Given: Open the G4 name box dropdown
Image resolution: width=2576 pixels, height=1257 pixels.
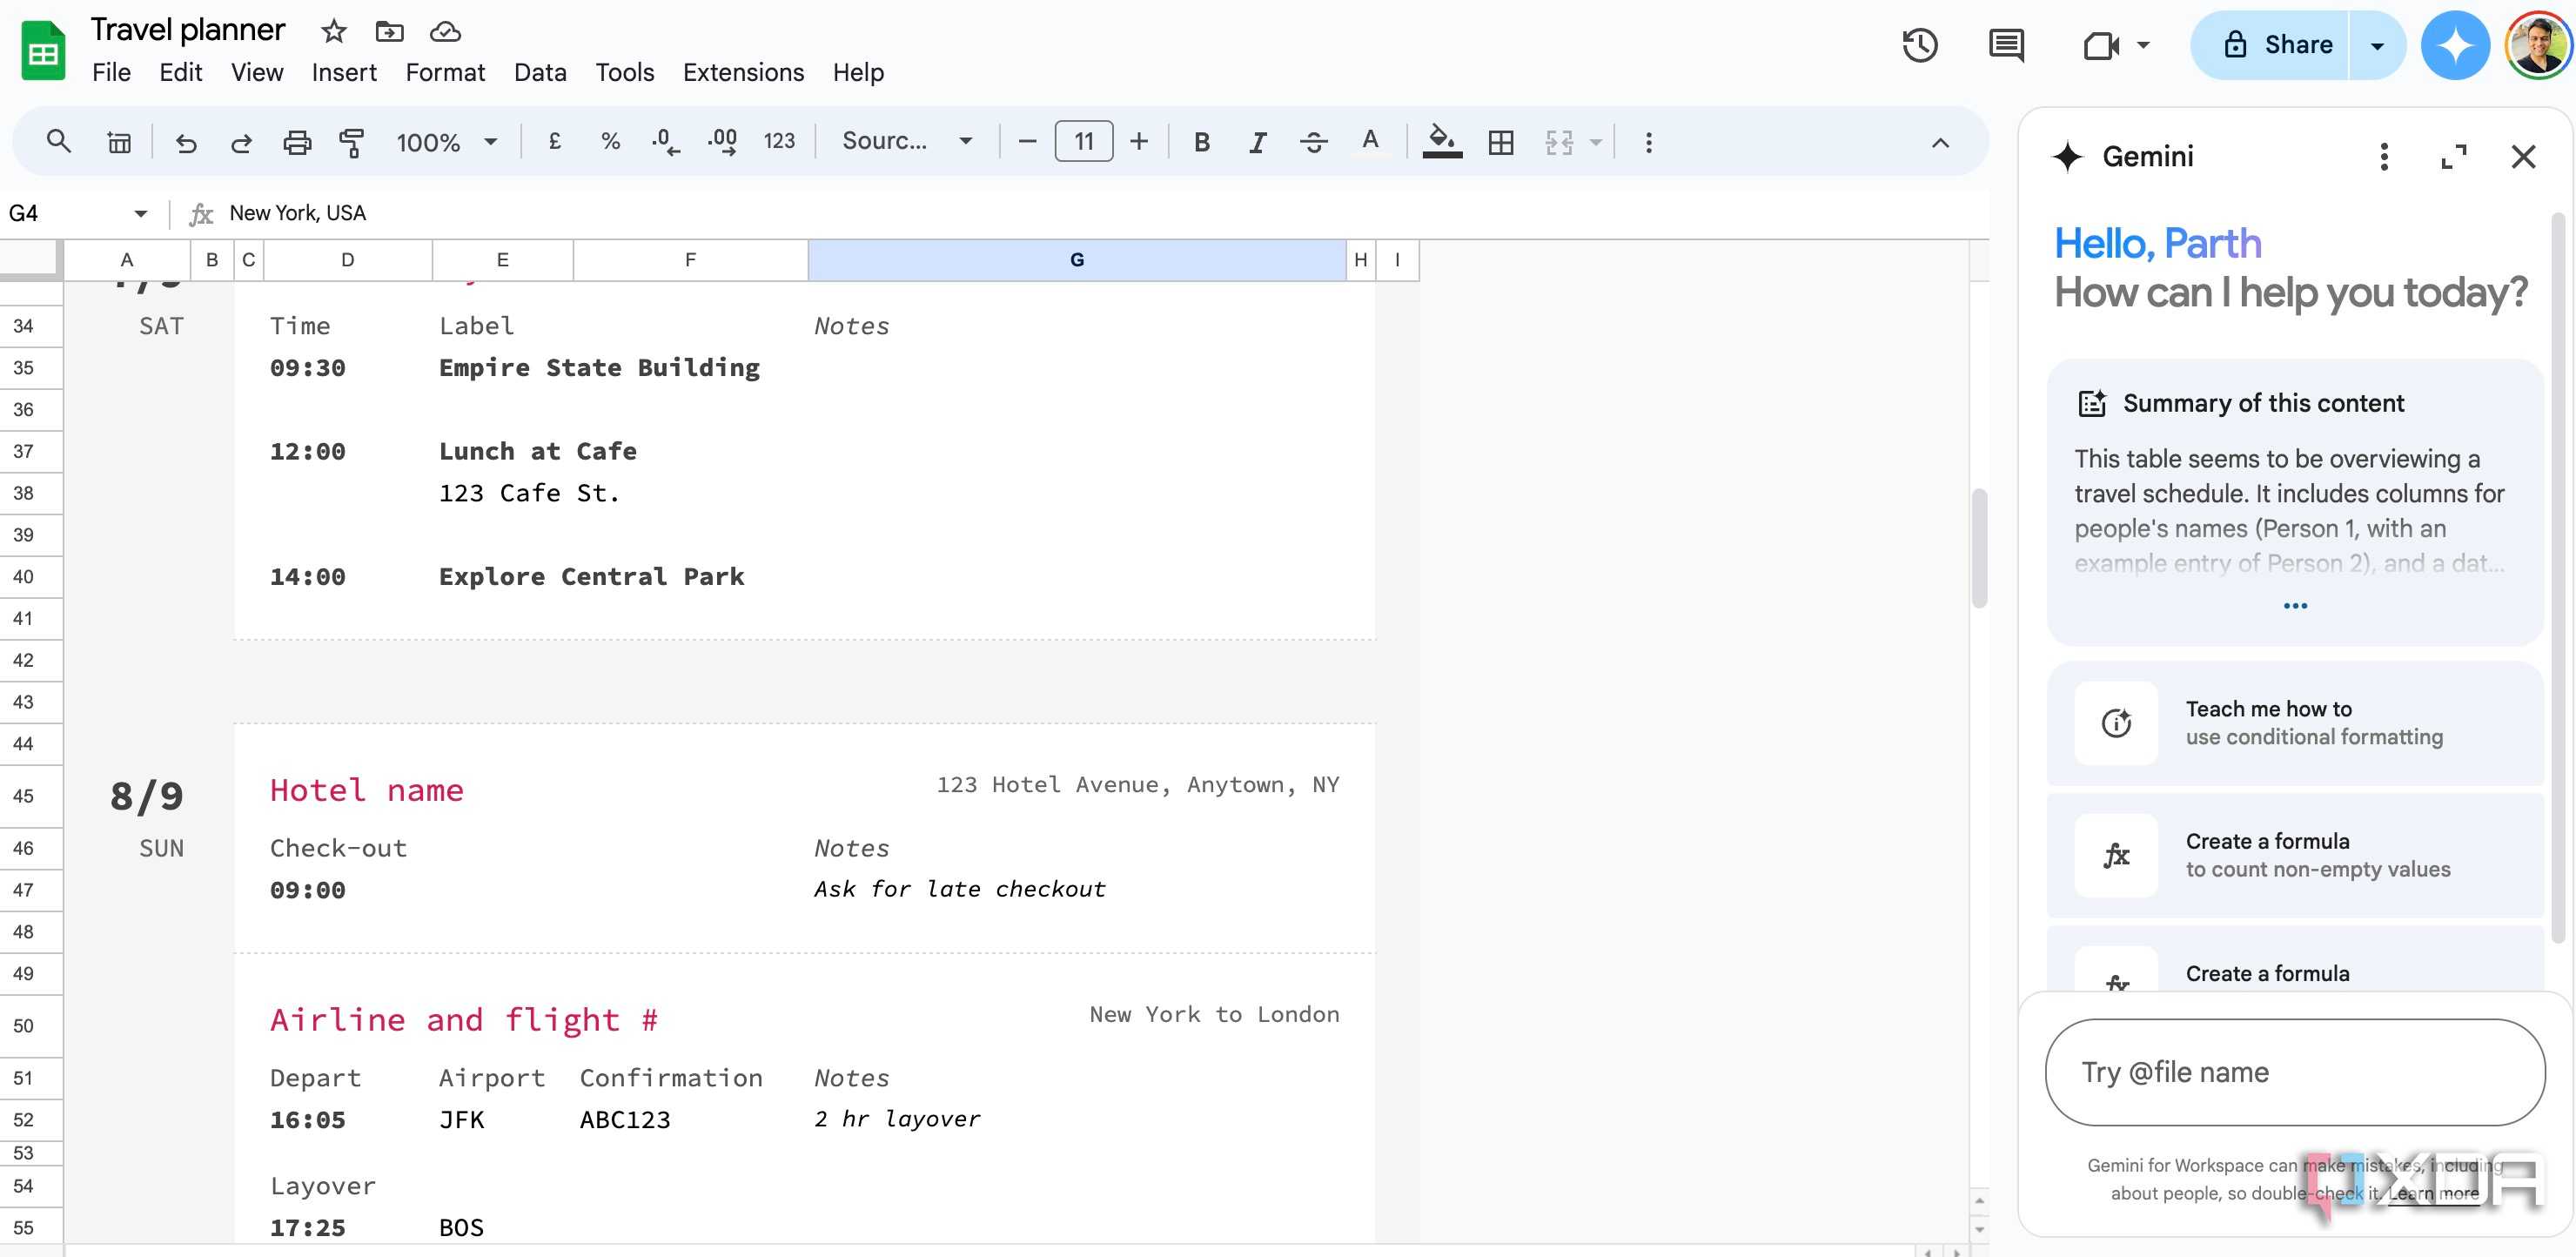Looking at the screenshot, I should (141, 213).
